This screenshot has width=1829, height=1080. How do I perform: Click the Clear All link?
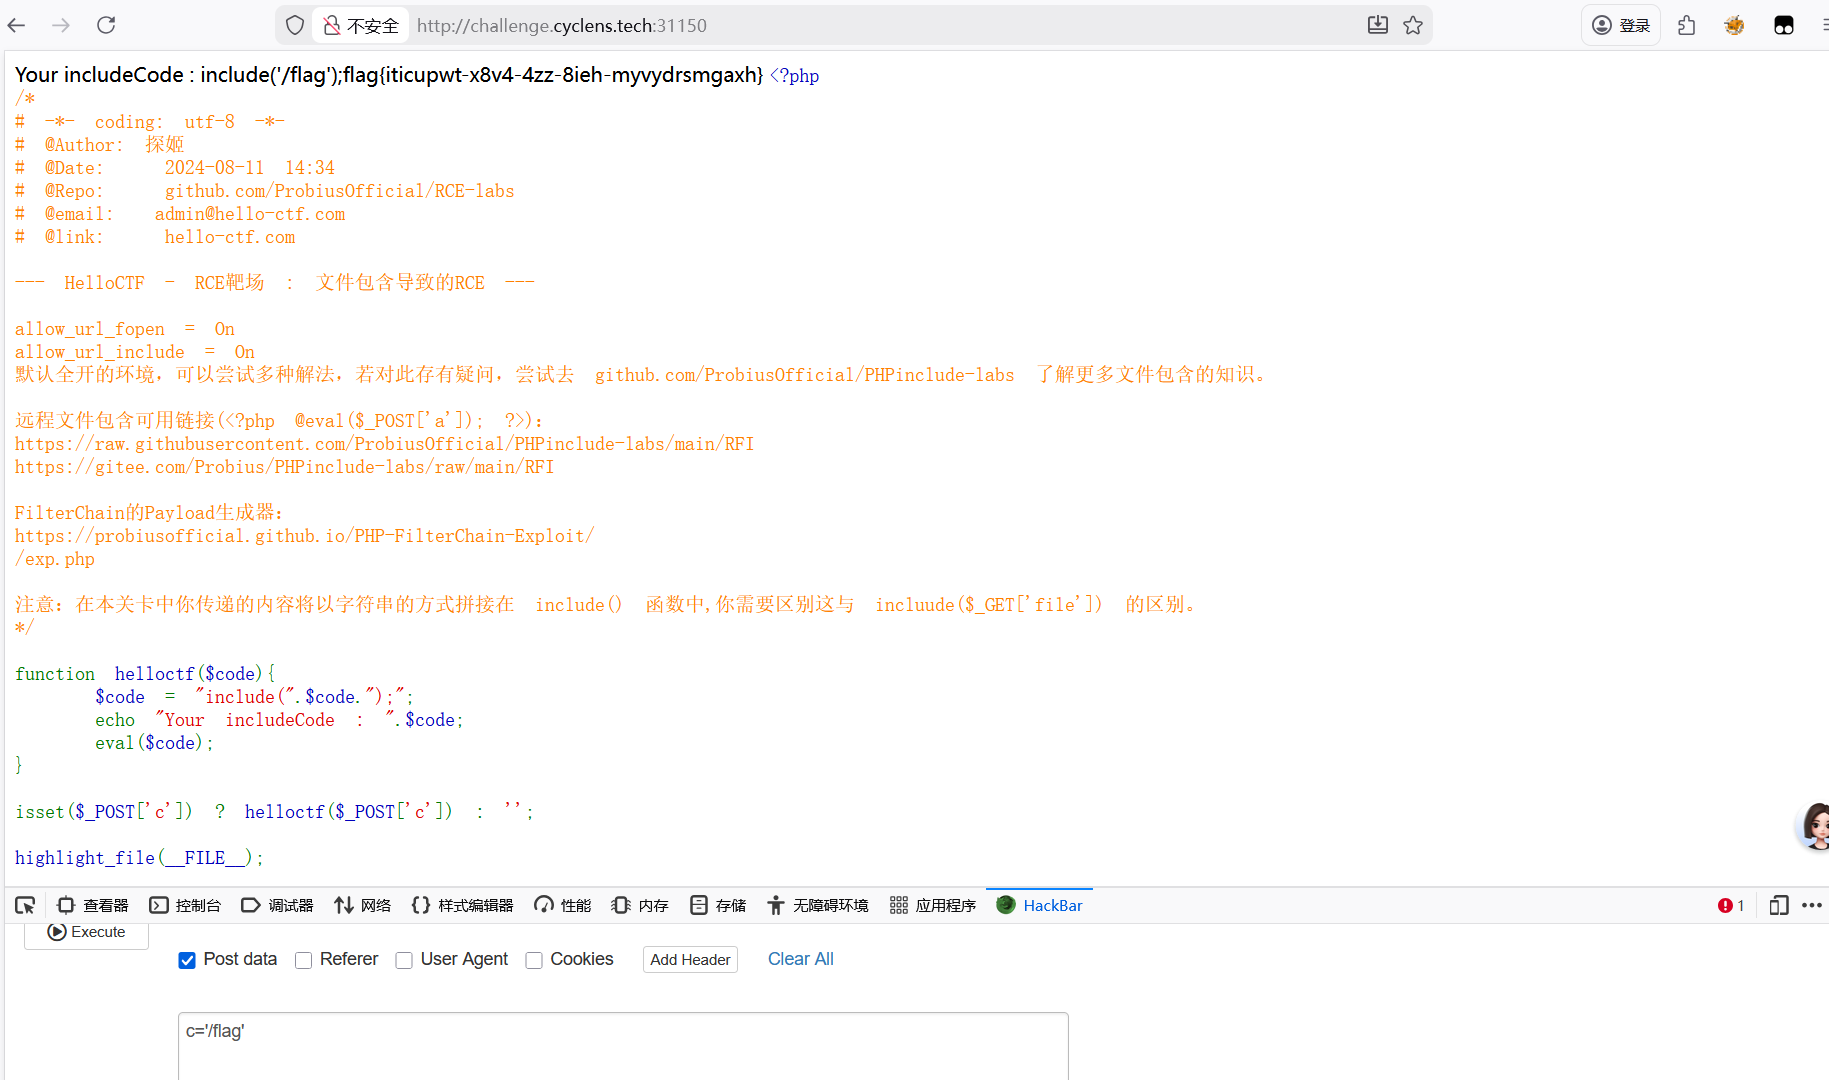801,959
